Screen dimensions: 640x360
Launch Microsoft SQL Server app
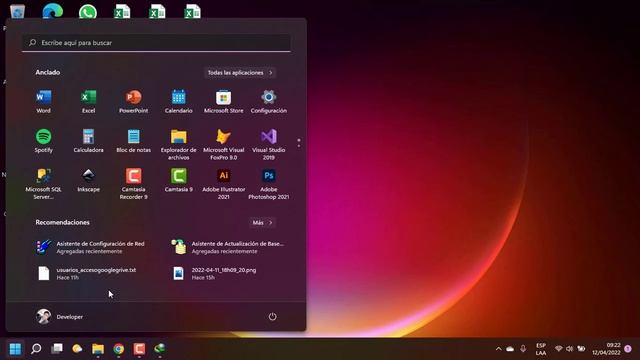(44, 184)
